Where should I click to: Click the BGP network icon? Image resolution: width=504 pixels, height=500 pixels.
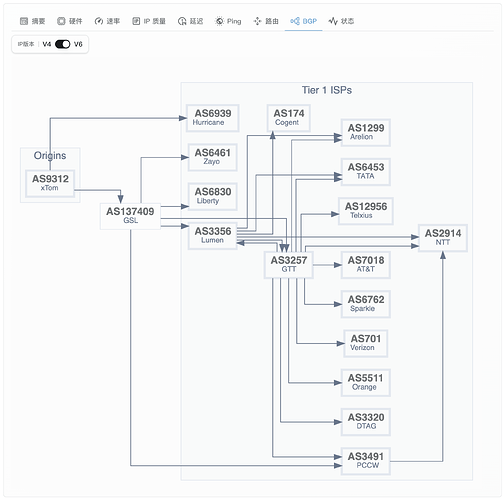[x=295, y=21]
